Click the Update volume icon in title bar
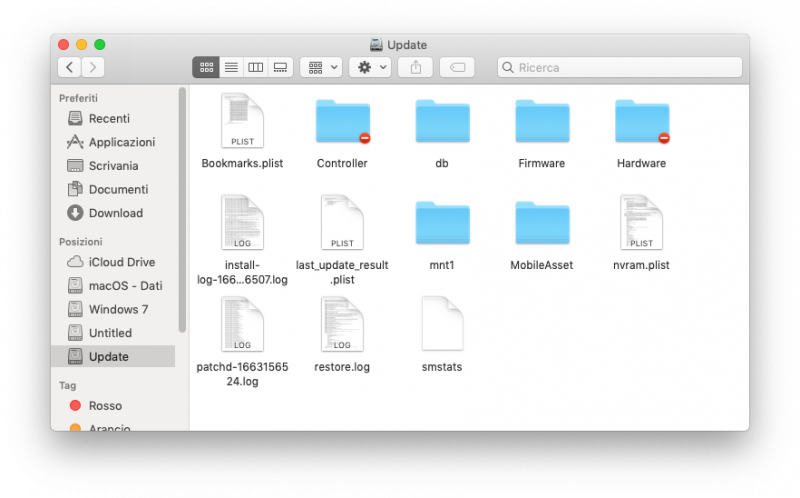 coord(376,45)
